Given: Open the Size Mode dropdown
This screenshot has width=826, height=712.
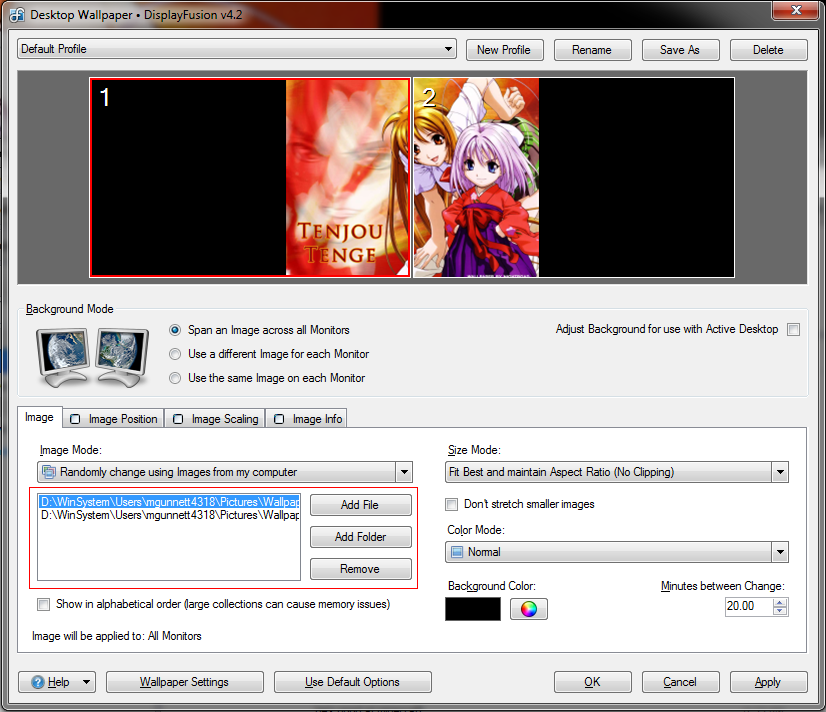Looking at the screenshot, I should tap(617, 472).
